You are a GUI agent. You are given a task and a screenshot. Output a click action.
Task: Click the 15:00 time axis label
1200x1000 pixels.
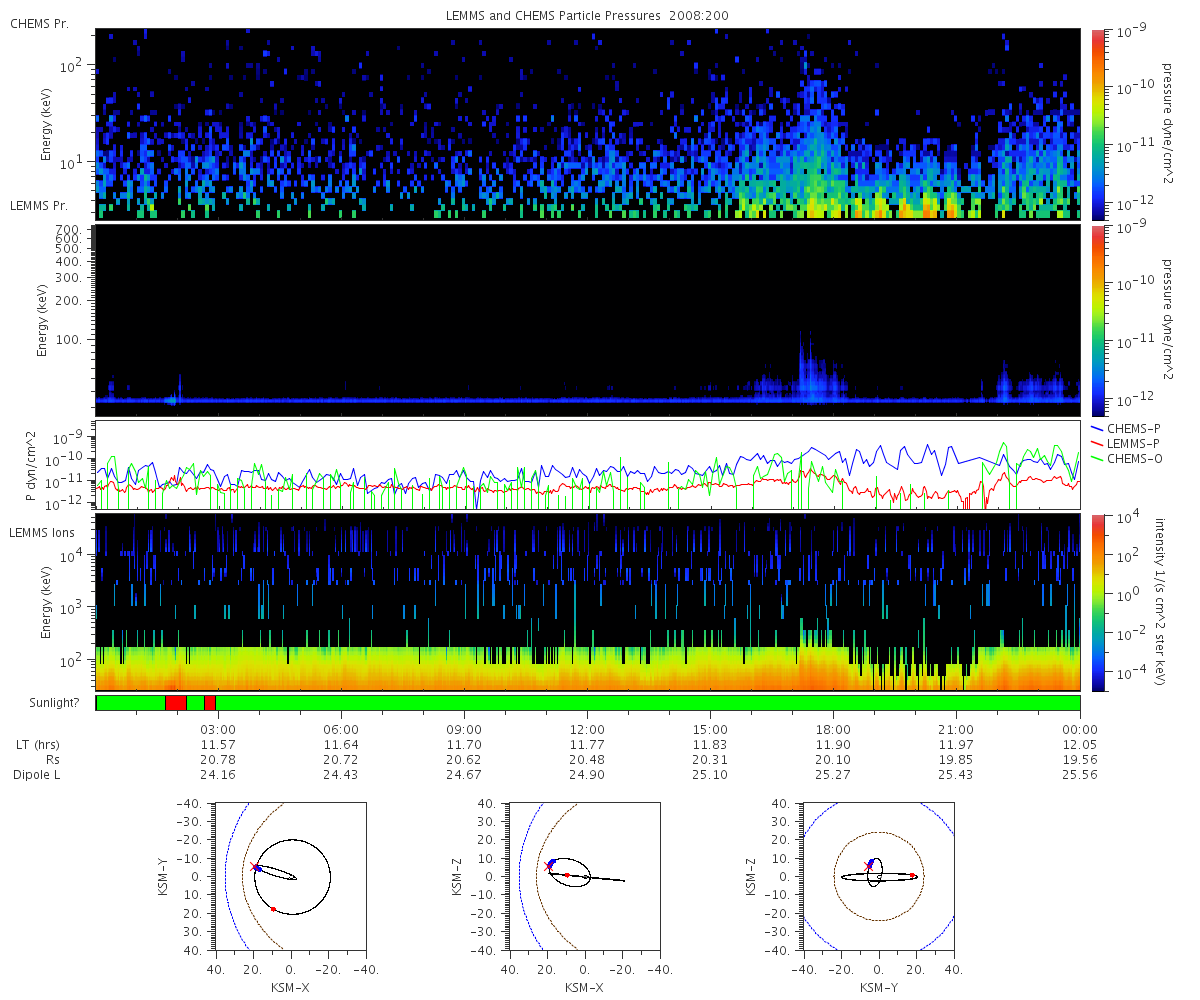[710, 730]
